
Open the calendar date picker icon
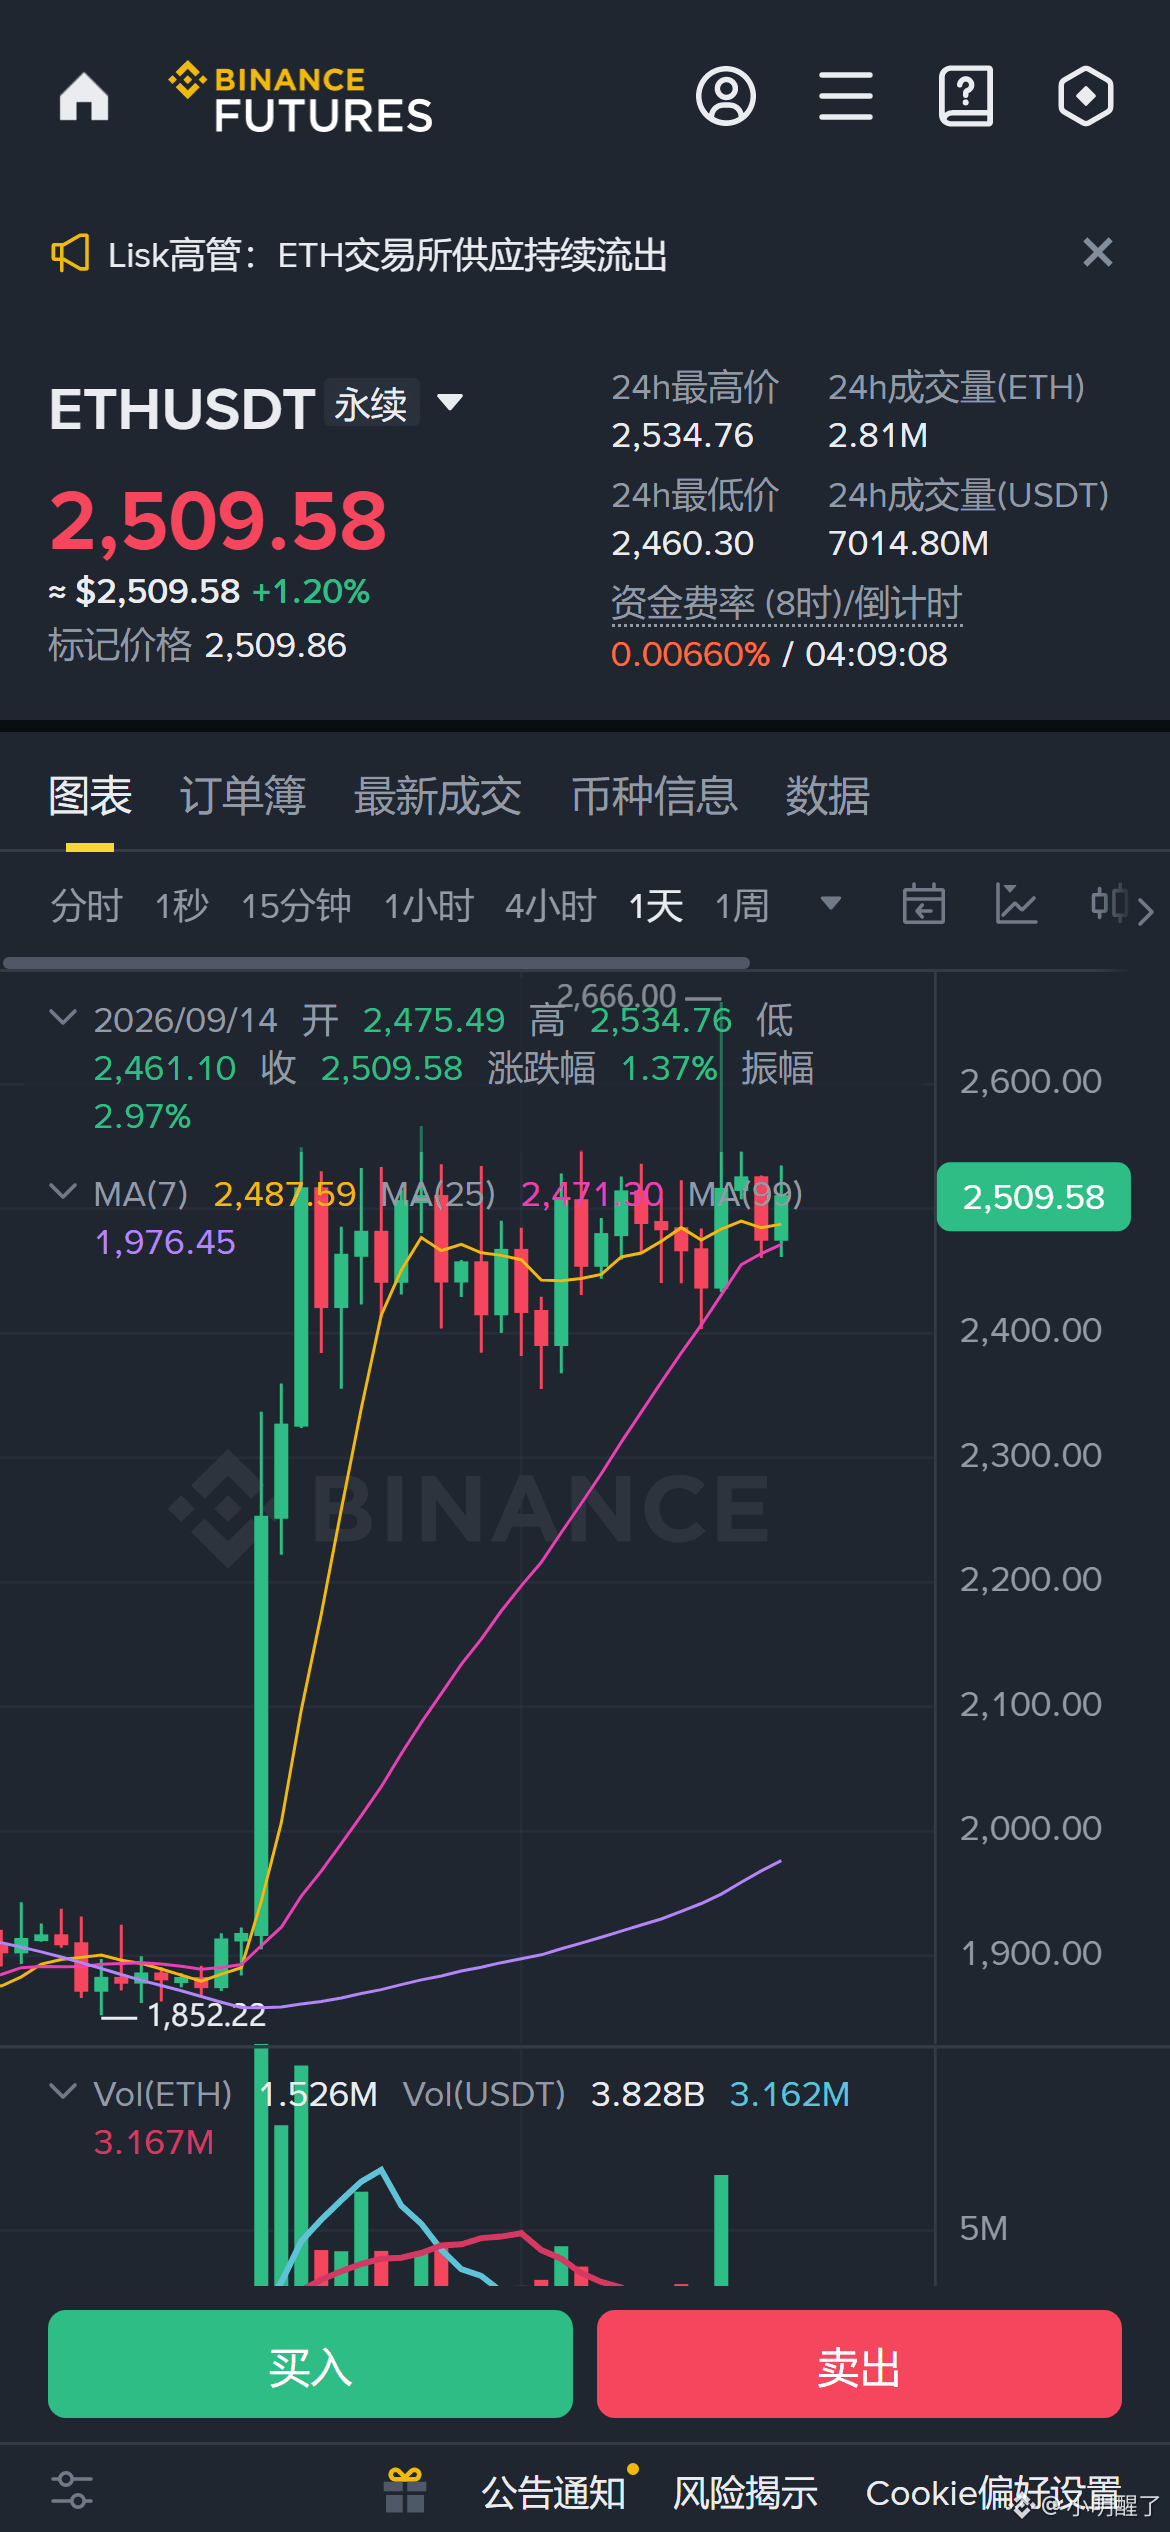923,905
